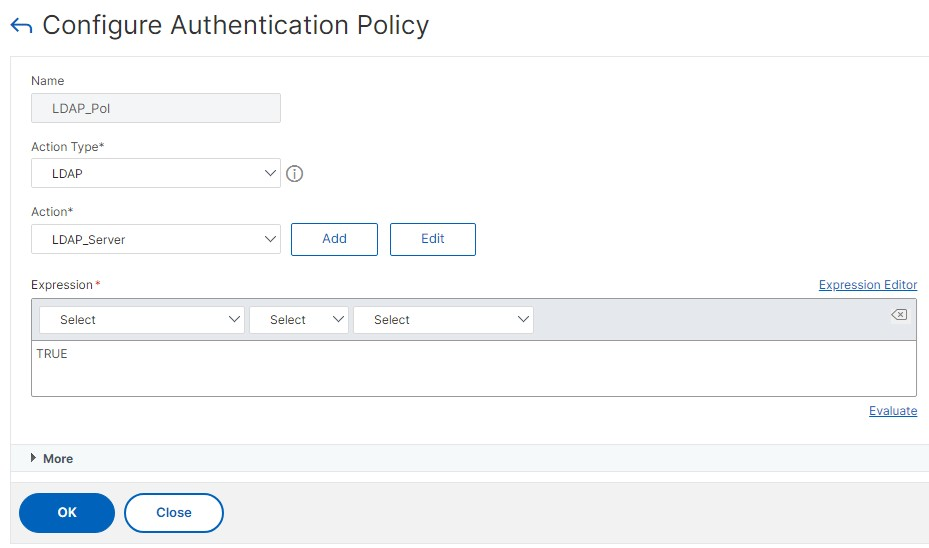Viewport: 929px width, 548px height.
Task: Click the chevron on the LDAP_Server dropdown
Action: click(270, 239)
